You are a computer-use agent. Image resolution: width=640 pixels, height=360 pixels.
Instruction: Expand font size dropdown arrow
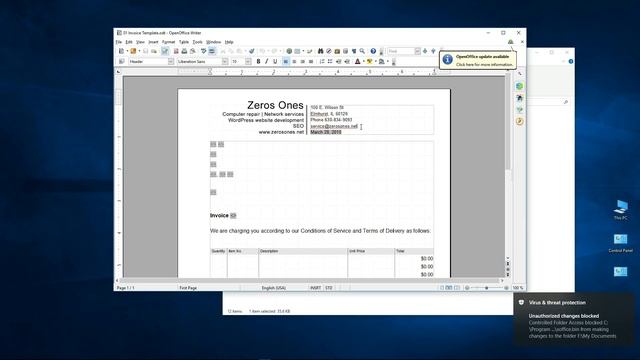click(x=248, y=62)
